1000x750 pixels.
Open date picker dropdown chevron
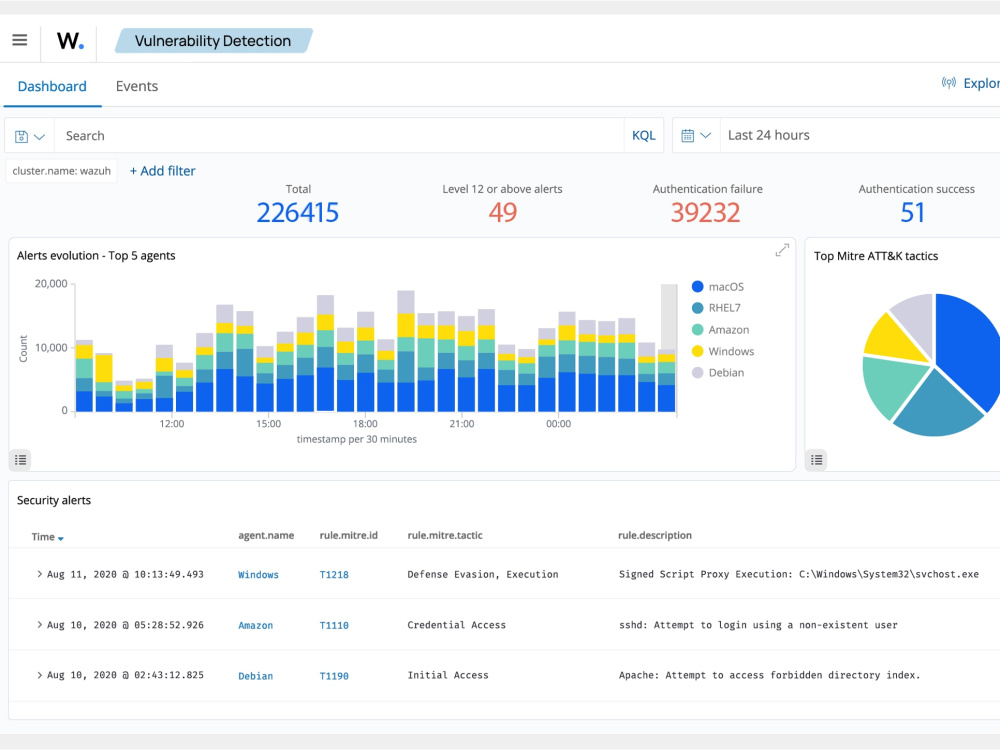point(705,135)
